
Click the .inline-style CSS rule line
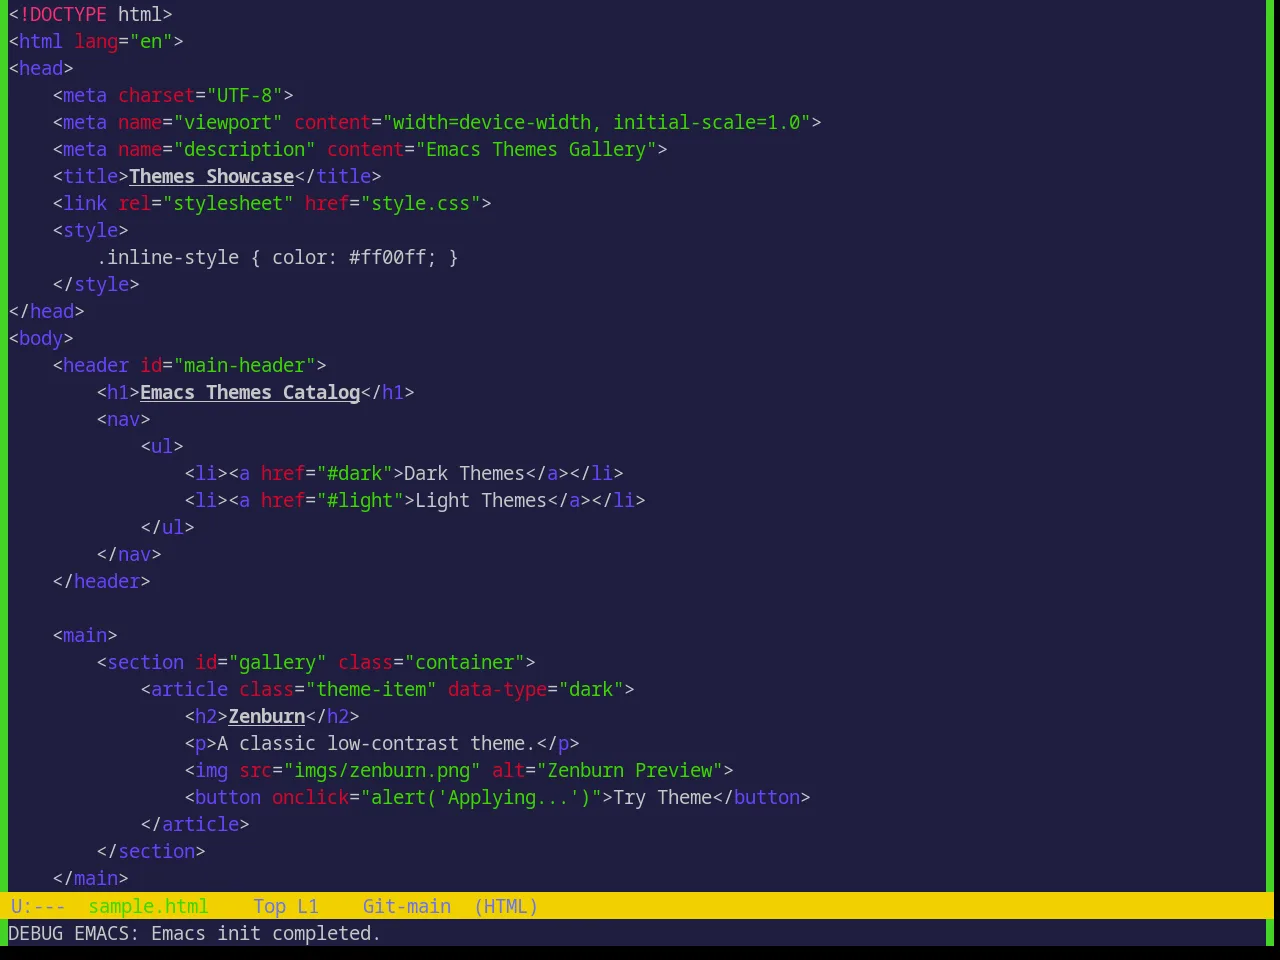(277, 257)
